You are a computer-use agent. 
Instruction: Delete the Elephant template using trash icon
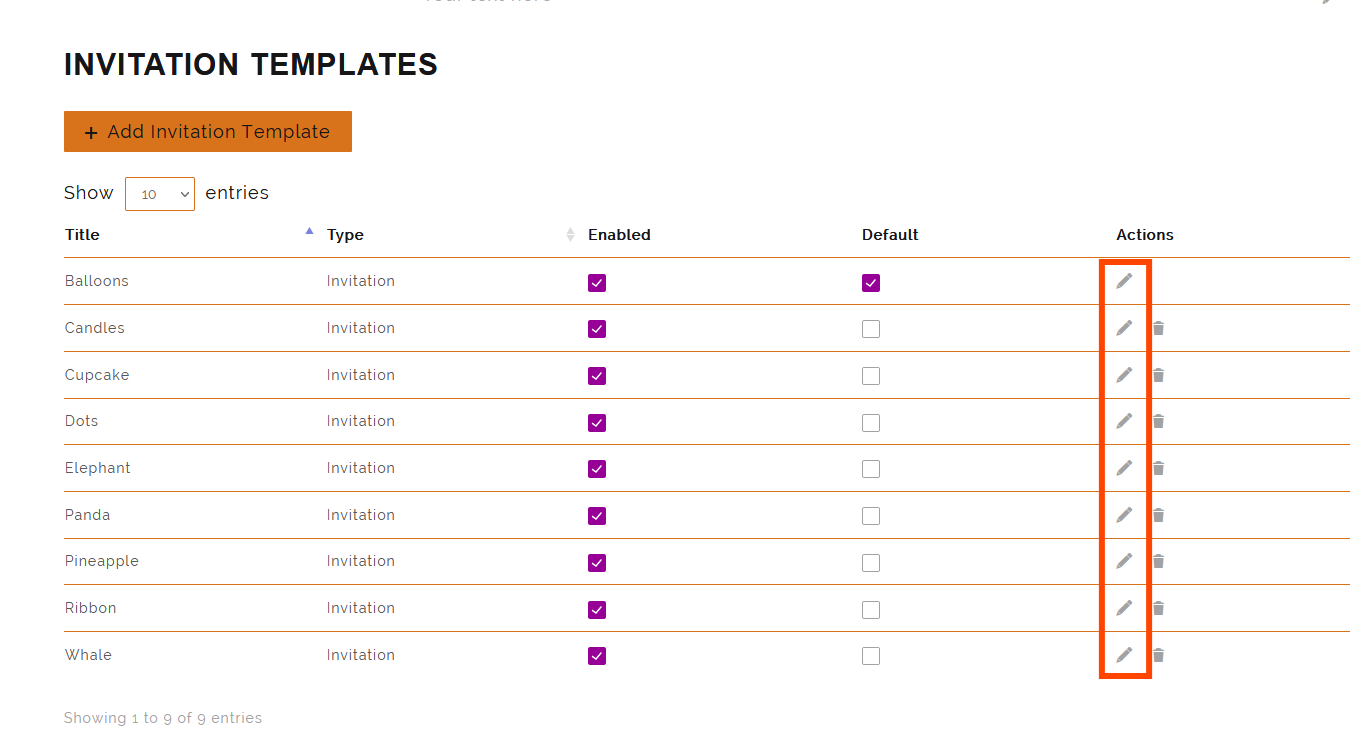point(1158,468)
